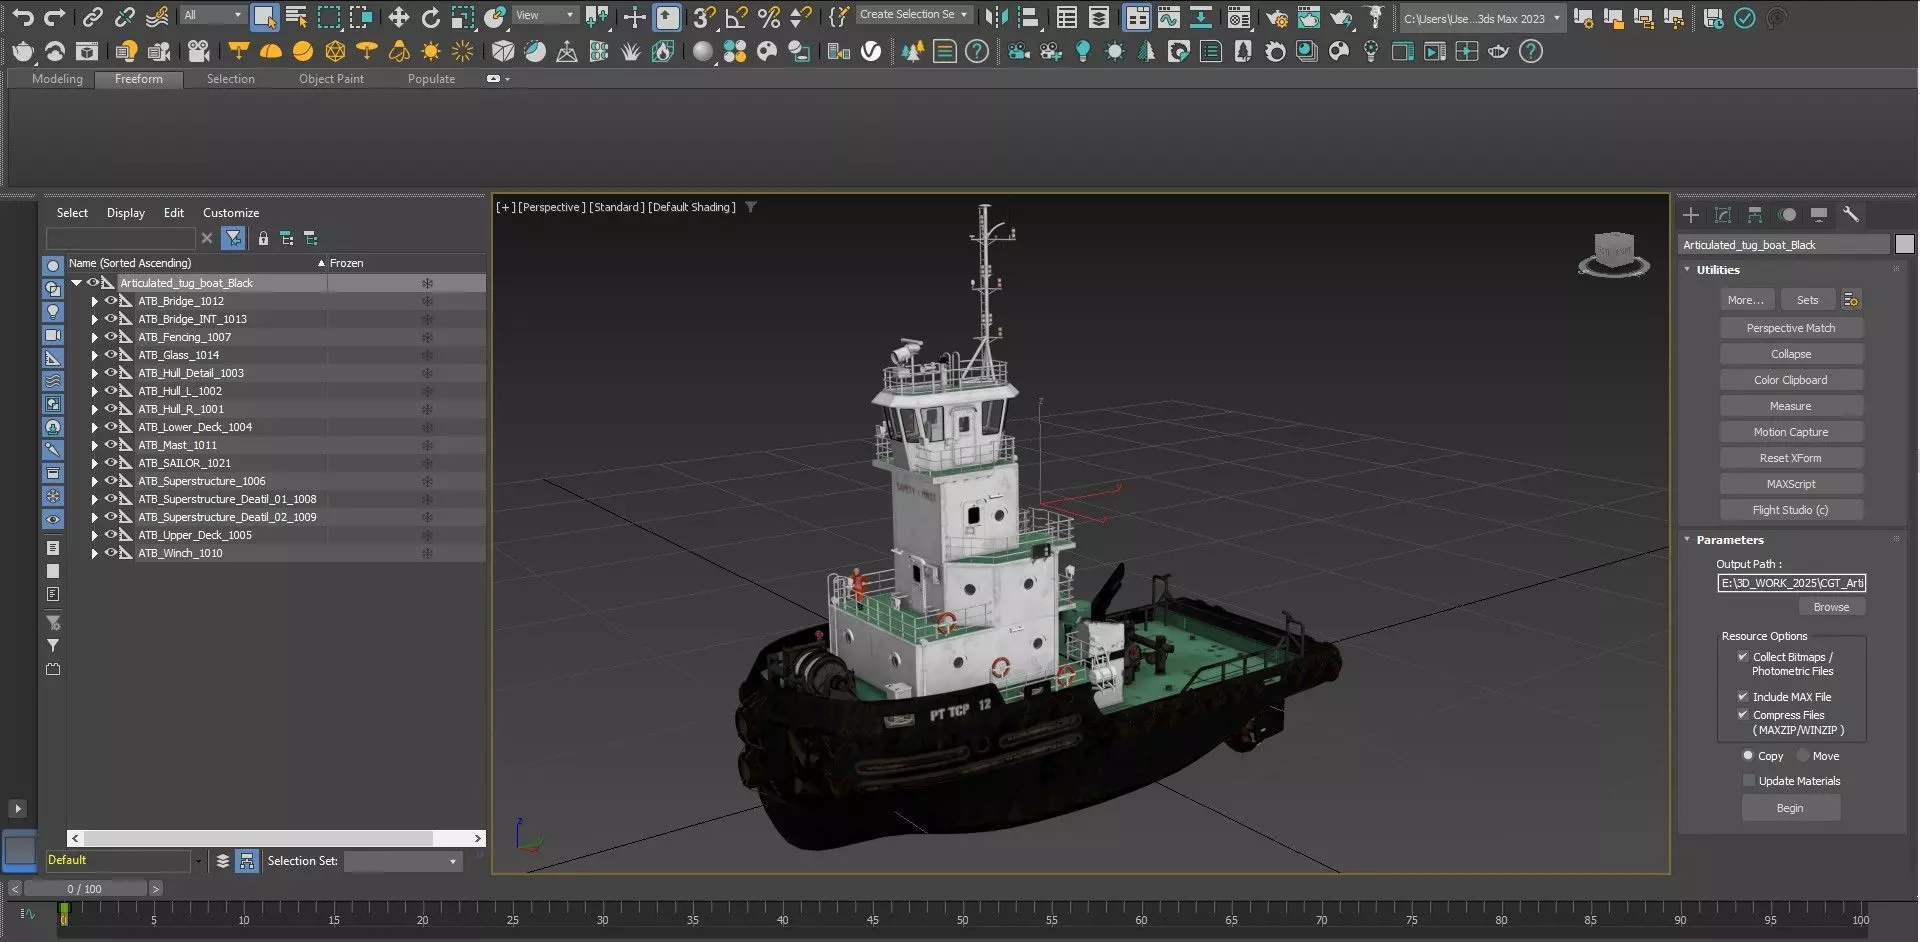The width and height of the screenshot is (1920, 942).
Task: Click the ViewCube in the viewport
Action: point(1613,253)
